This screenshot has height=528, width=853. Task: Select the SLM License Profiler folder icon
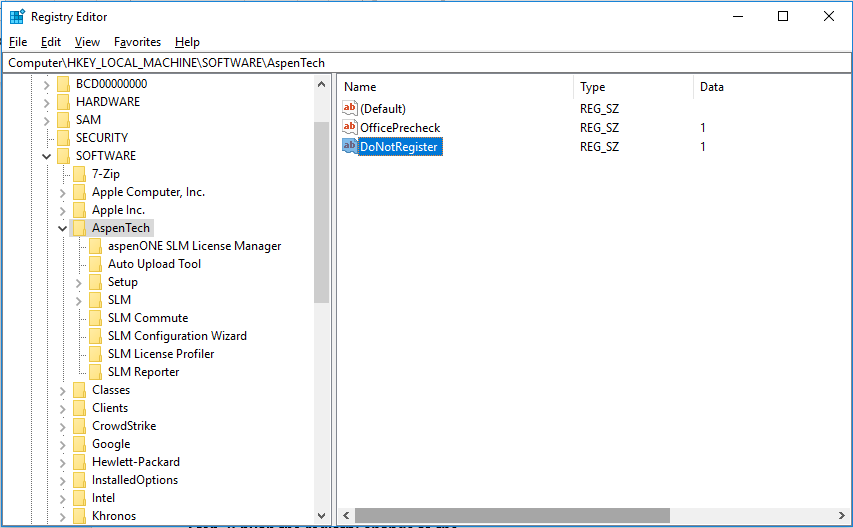point(96,354)
